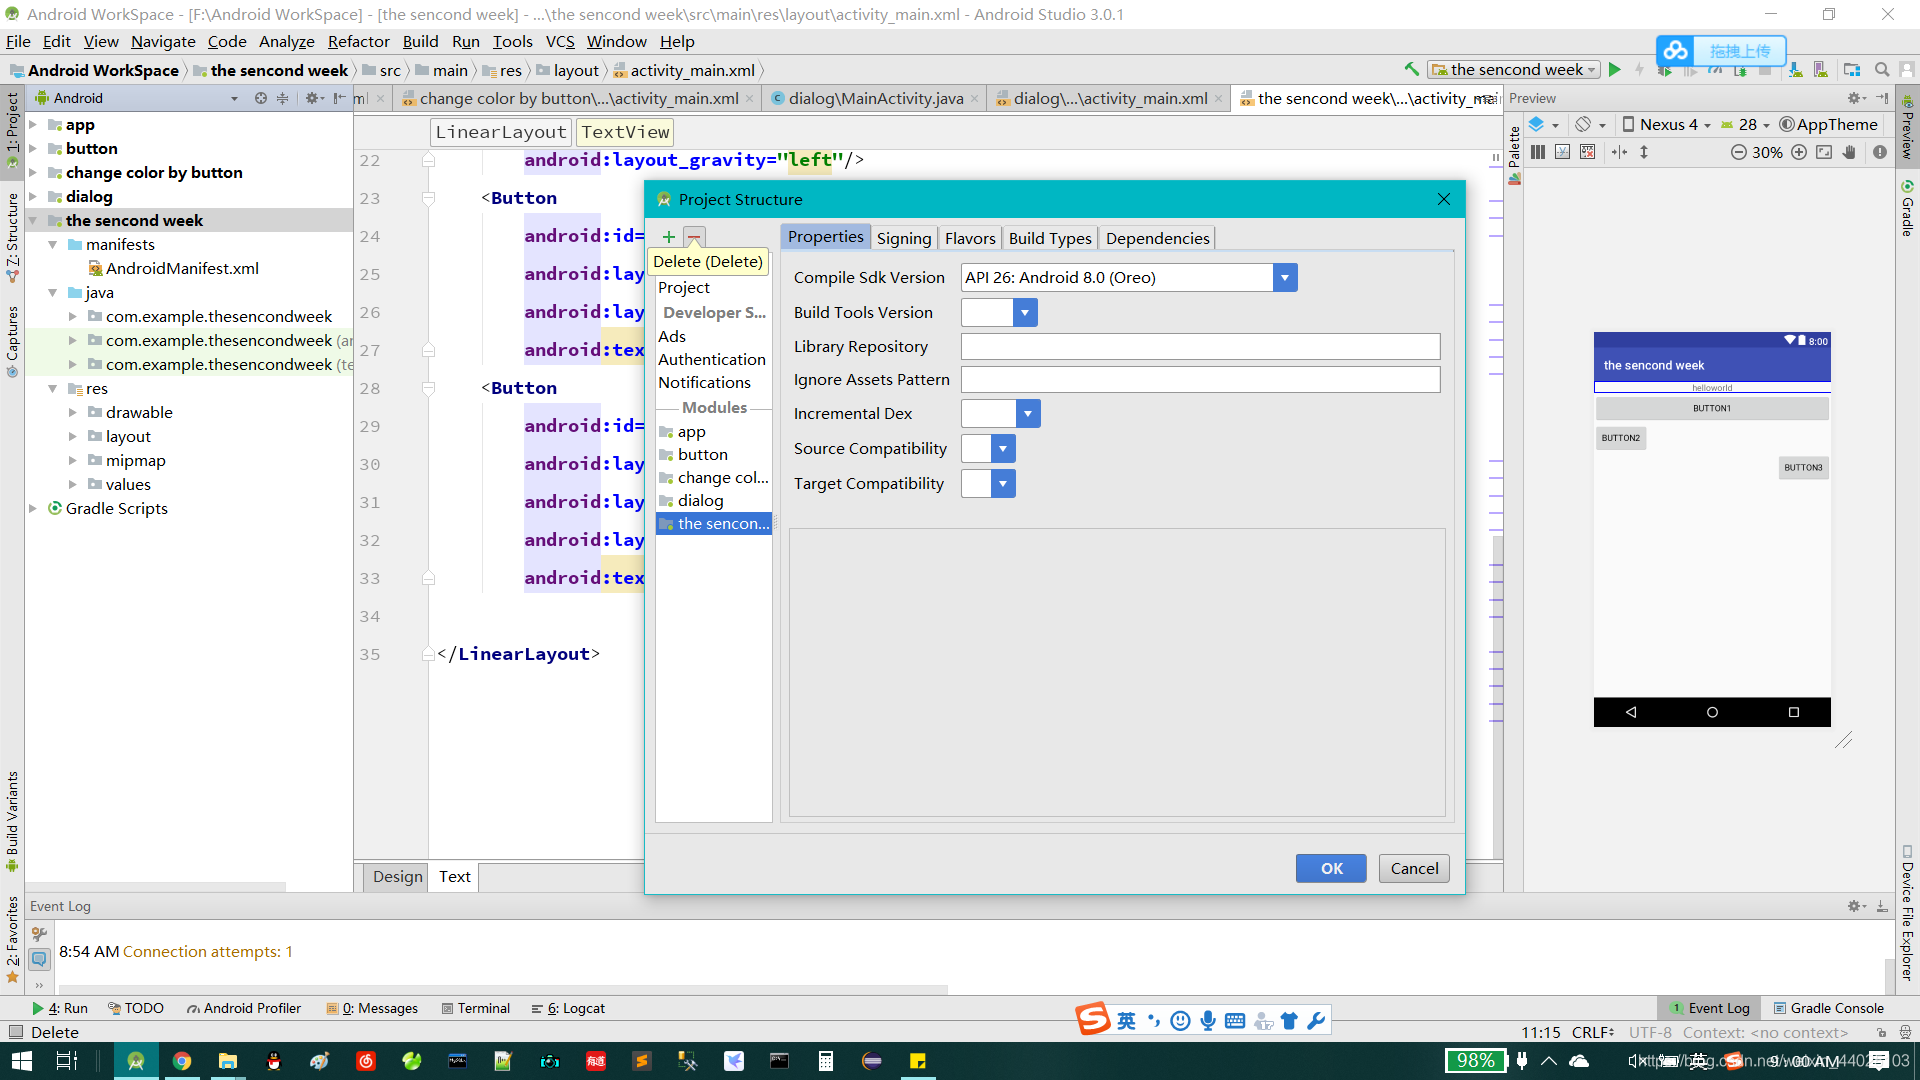This screenshot has width=1920, height=1080.
Task: Open the Gradle Console tool window
Action: click(x=1828, y=1008)
